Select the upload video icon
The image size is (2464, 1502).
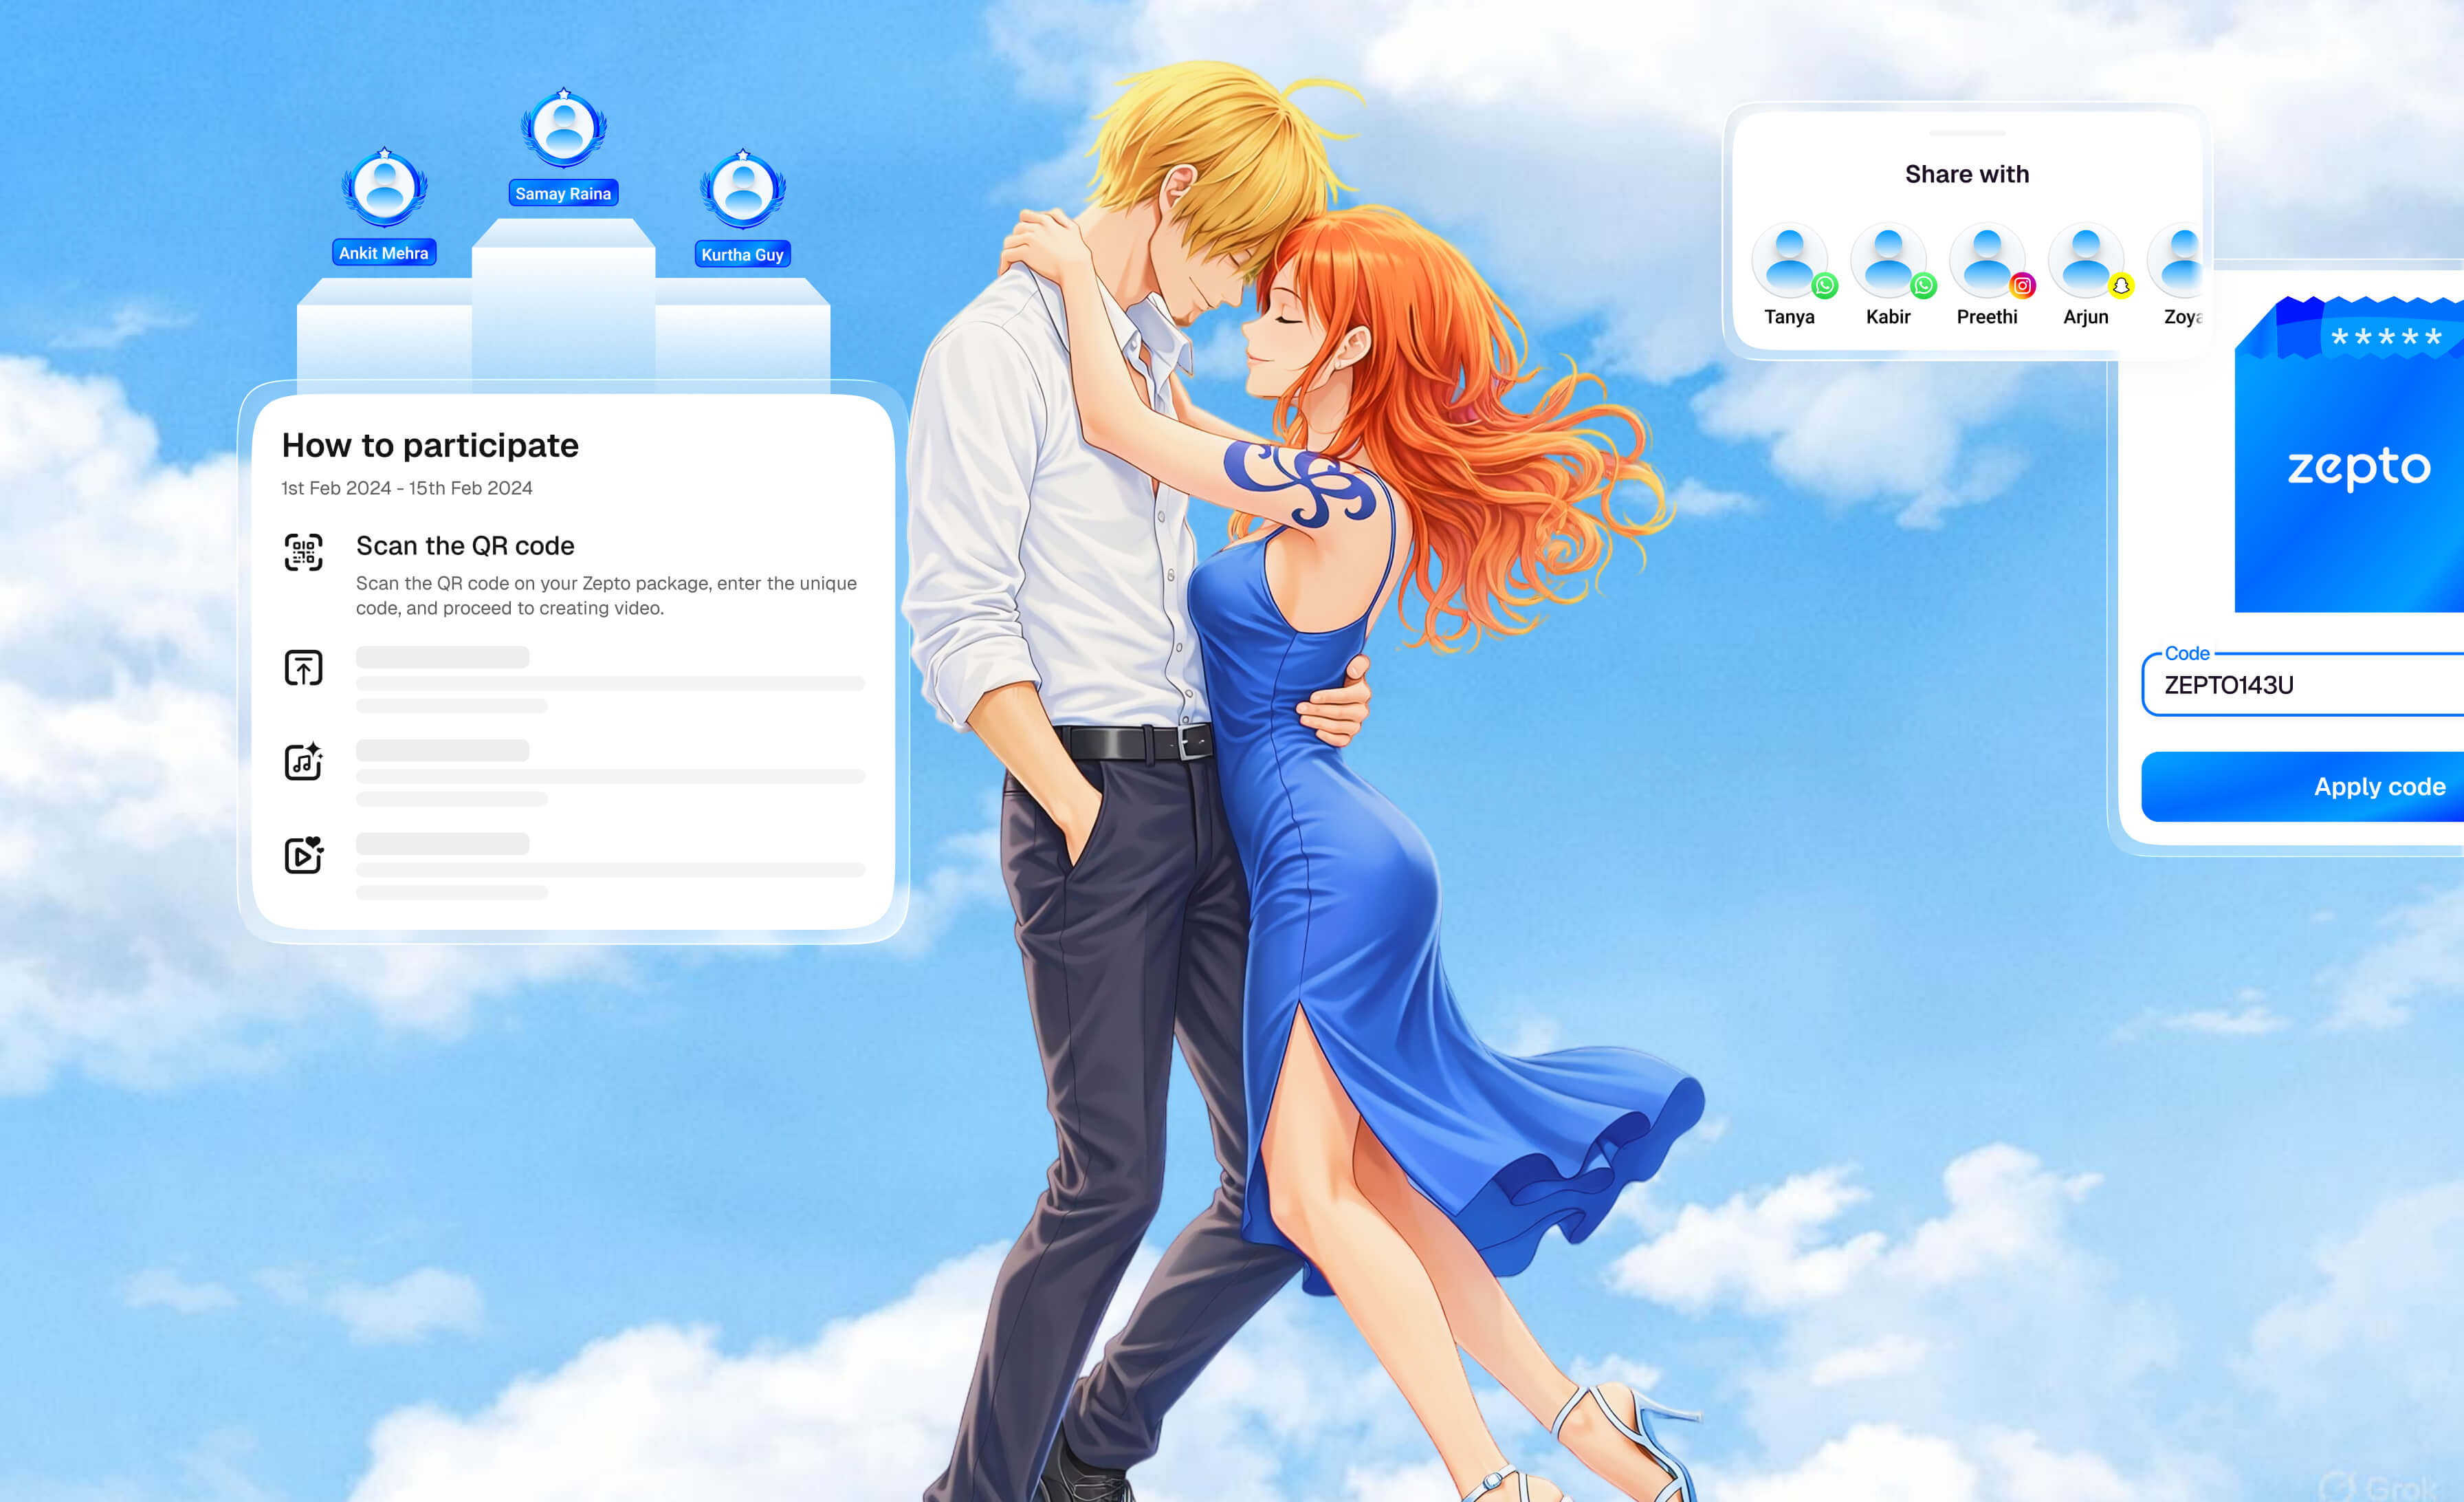[303, 667]
